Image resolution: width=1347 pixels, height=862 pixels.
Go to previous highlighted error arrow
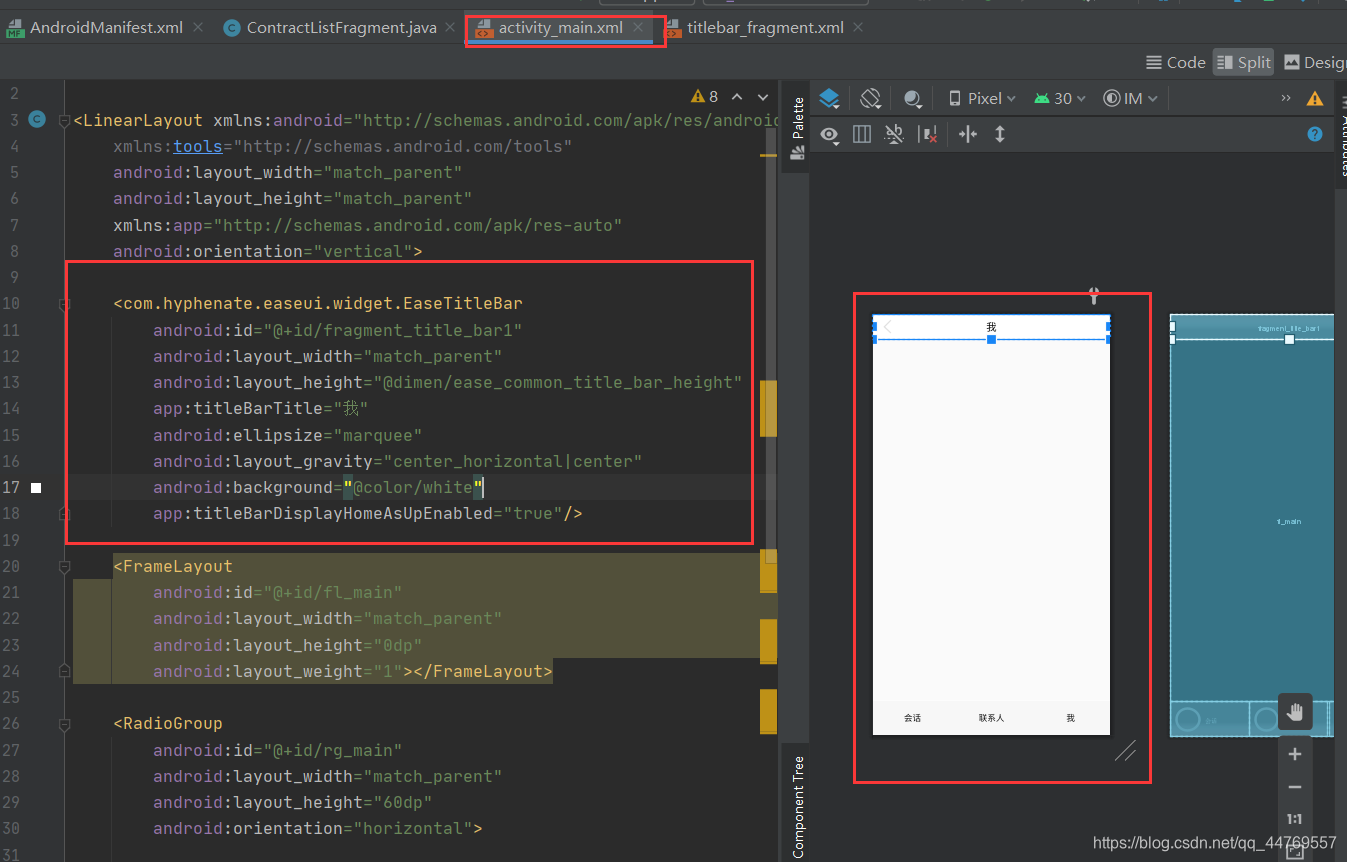click(x=737, y=97)
